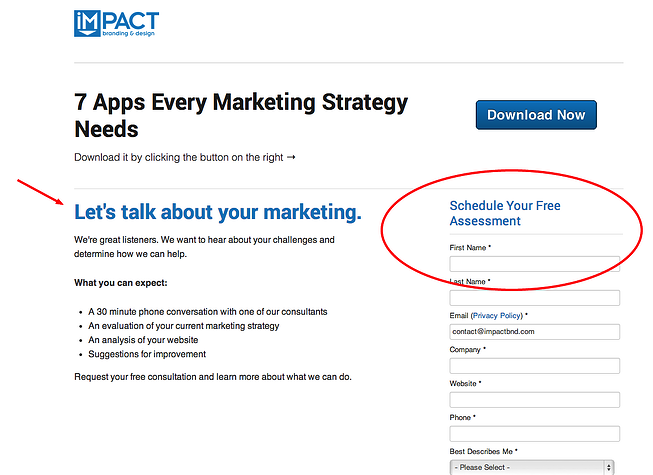Image resolution: width=653 pixels, height=475 pixels.
Task: Open the Best Describes Me dropdown
Action: (x=532, y=467)
